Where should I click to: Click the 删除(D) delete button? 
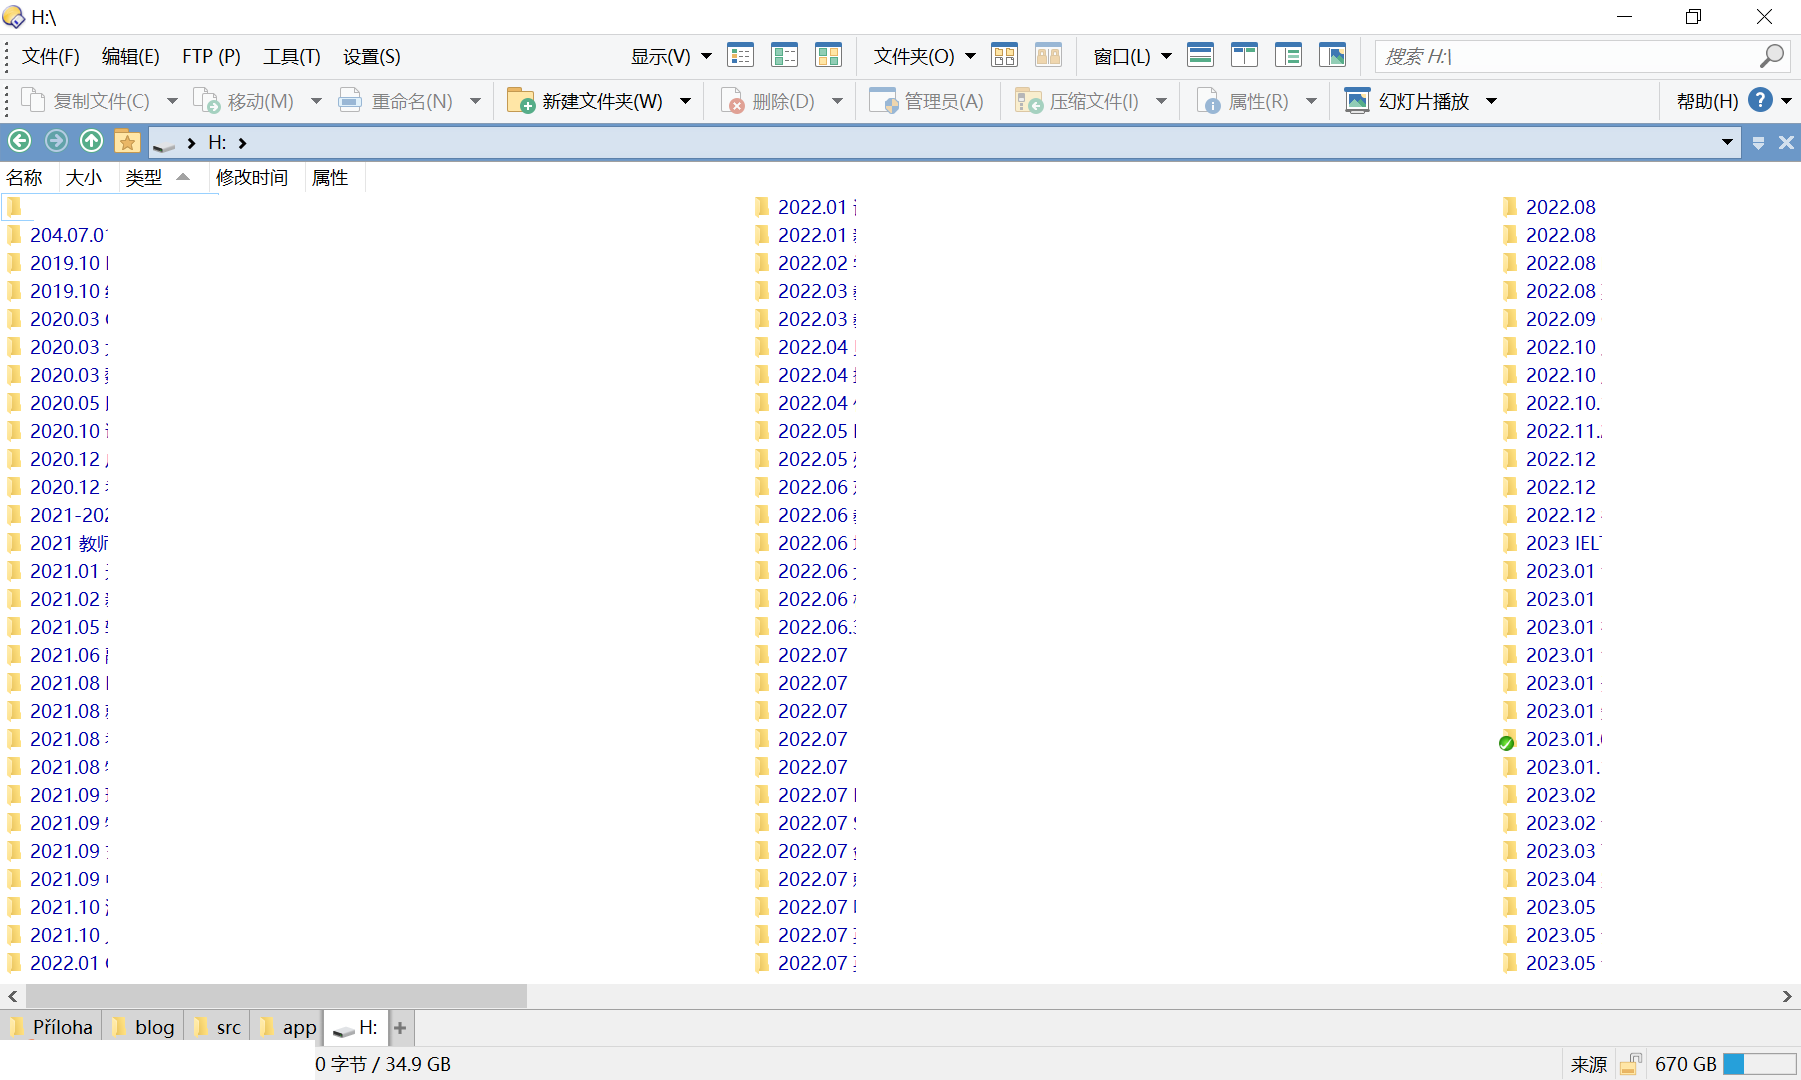(x=773, y=100)
